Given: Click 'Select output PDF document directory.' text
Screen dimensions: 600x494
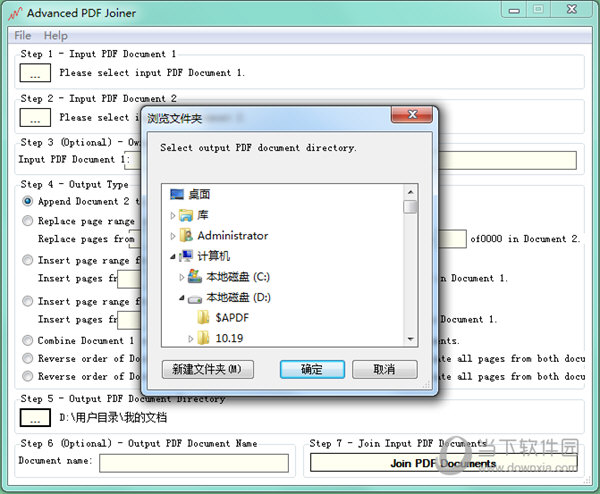Looking at the screenshot, I should pos(258,148).
